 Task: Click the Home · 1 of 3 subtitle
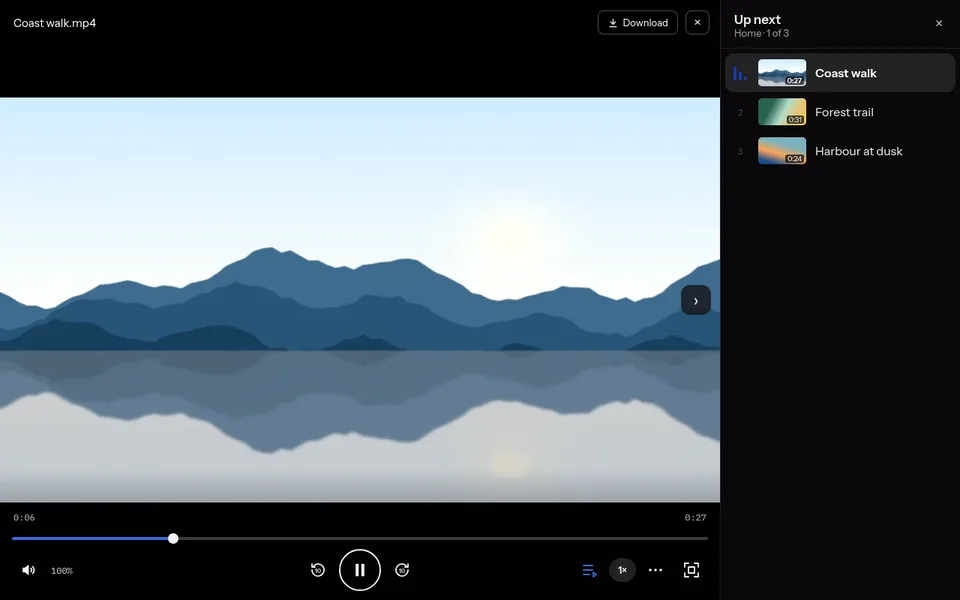coord(761,34)
